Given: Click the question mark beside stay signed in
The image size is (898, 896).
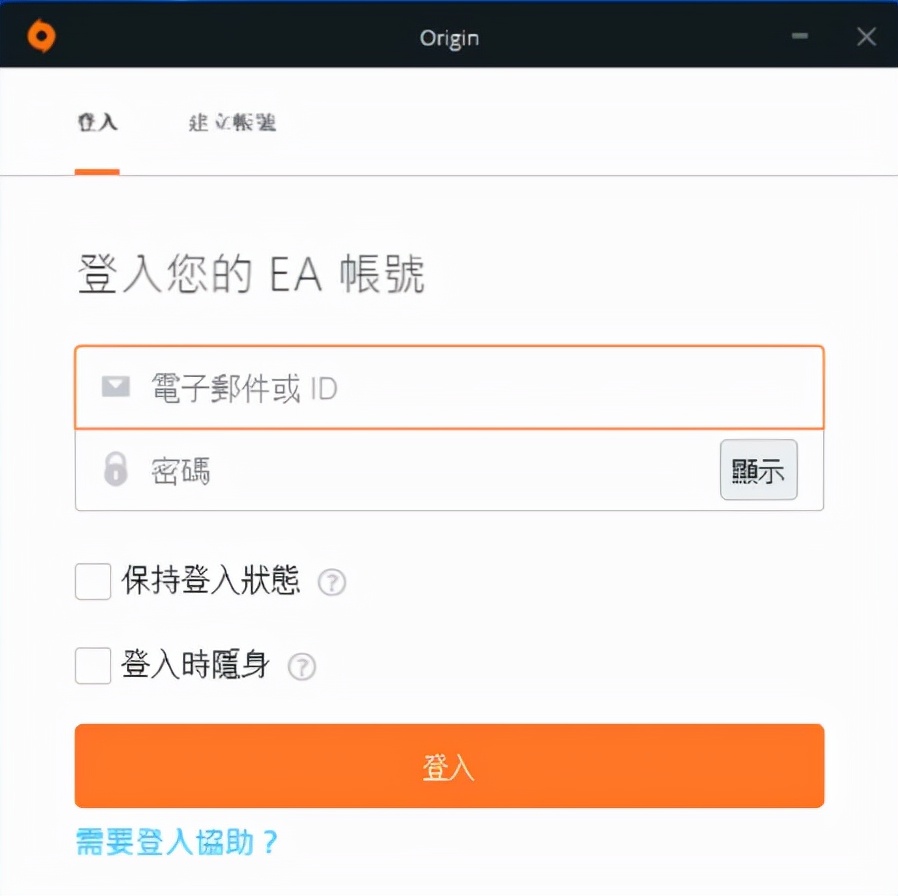Looking at the screenshot, I should (331, 583).
